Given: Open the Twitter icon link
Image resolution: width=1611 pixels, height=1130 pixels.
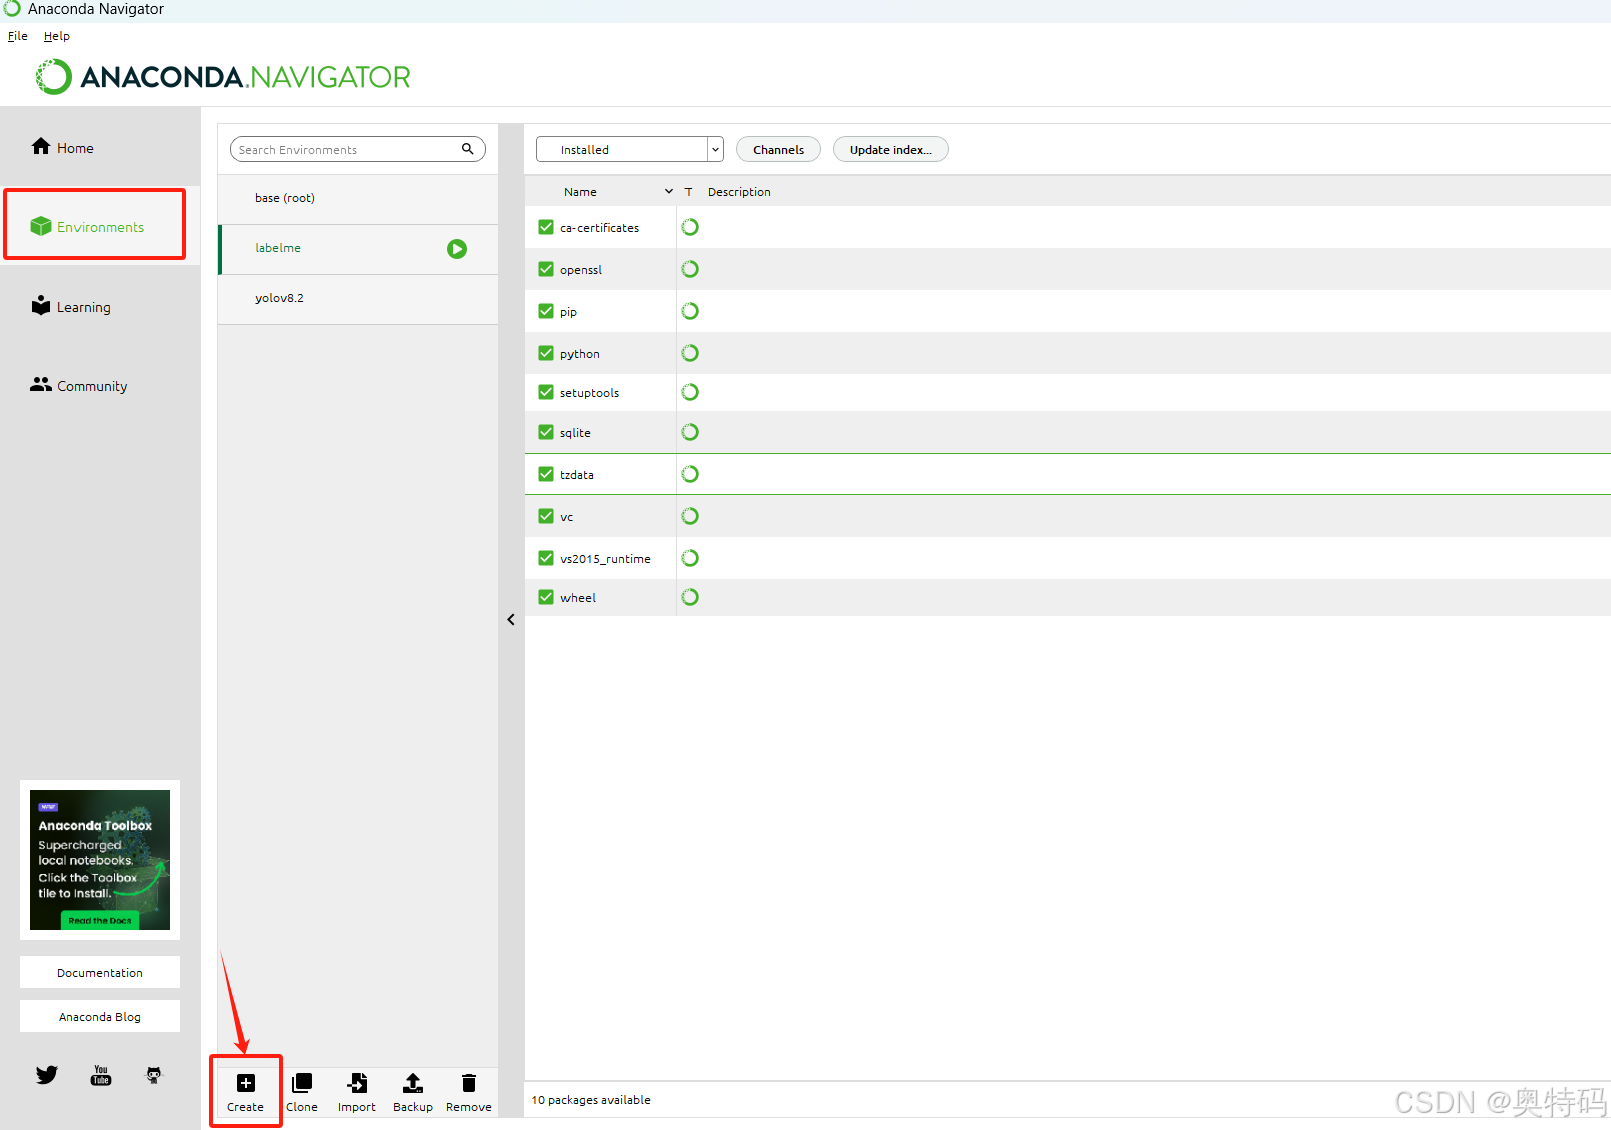Looking at the screenshot, I should pos(47,1075).
